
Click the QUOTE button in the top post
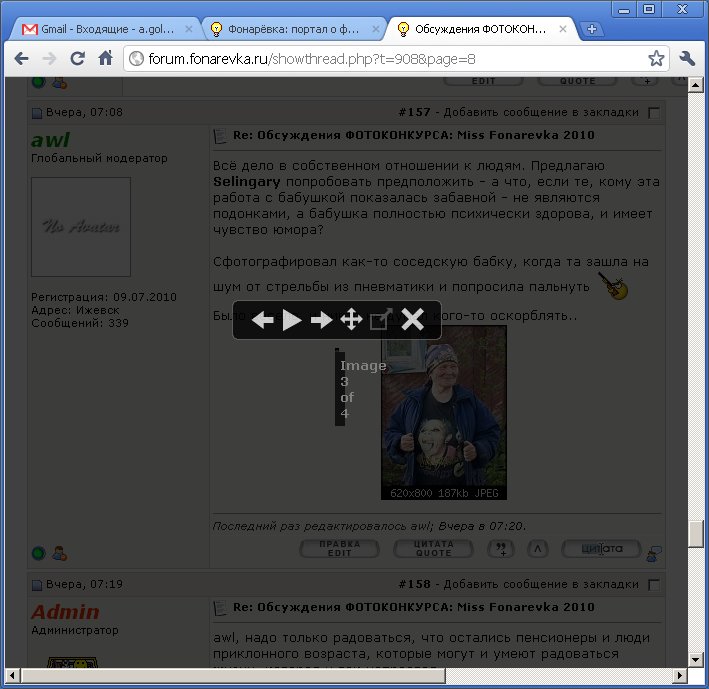coord(577,81)
